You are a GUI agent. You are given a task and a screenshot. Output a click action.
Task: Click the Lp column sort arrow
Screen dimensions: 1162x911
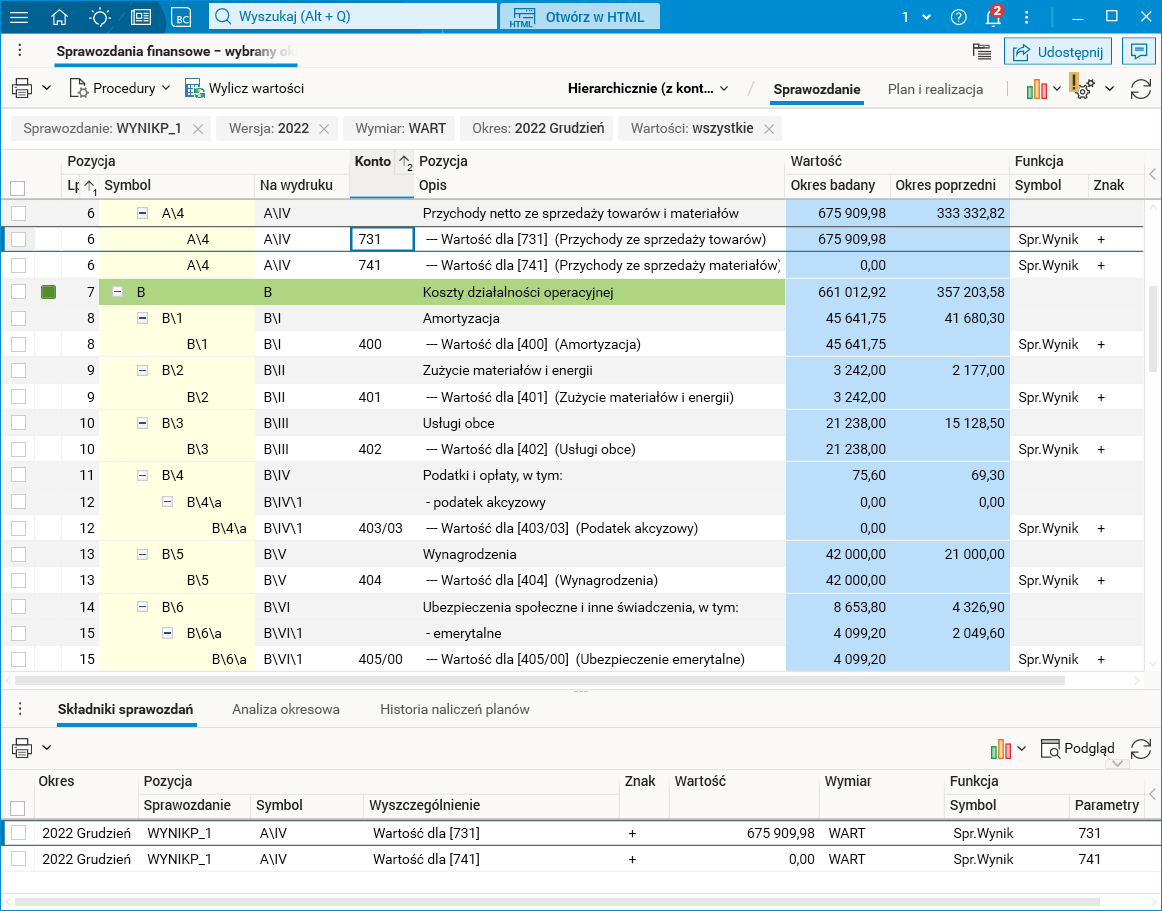[x=89, y=186]
